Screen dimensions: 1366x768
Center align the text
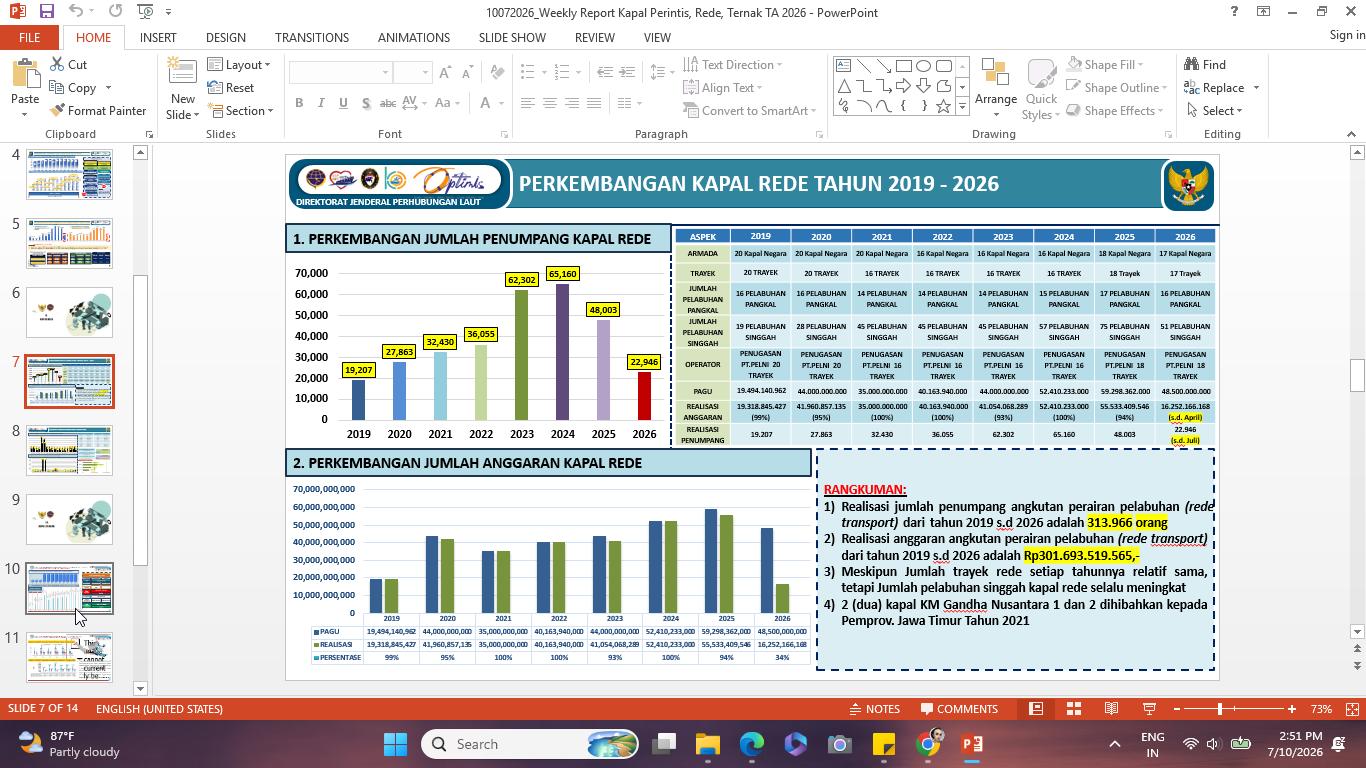pos(549,103)
